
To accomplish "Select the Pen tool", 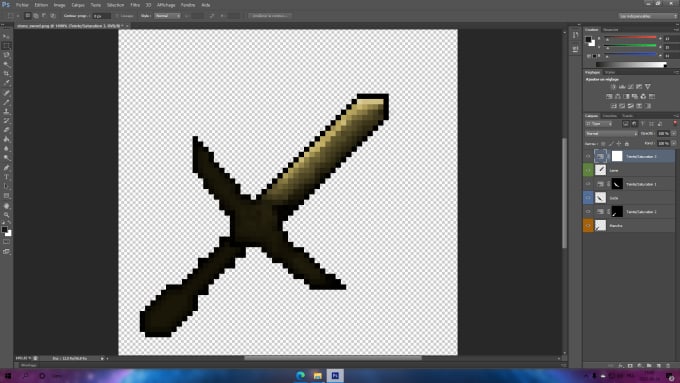I will pyautogui.click(x=7, y=168).
